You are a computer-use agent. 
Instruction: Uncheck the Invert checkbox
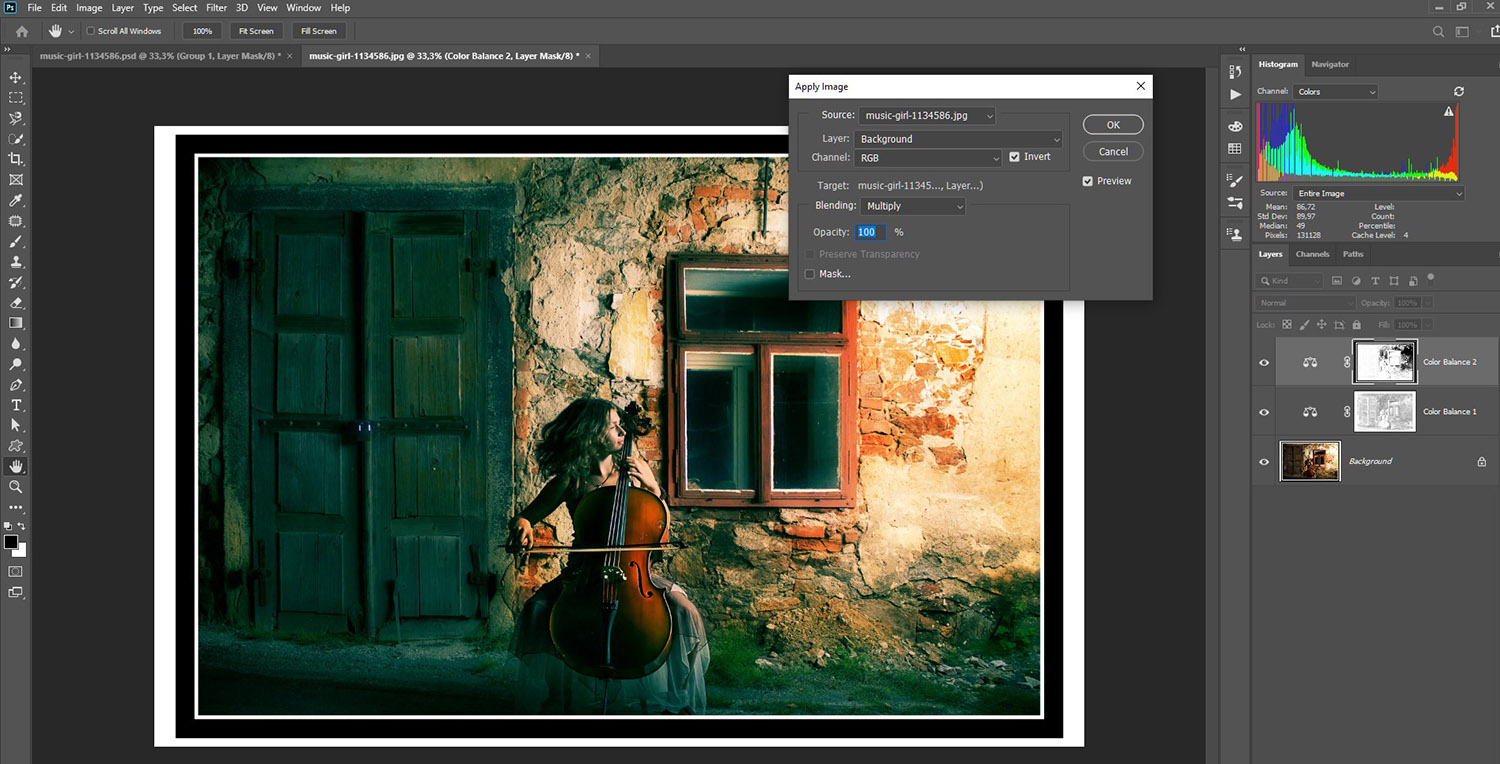1014,157
